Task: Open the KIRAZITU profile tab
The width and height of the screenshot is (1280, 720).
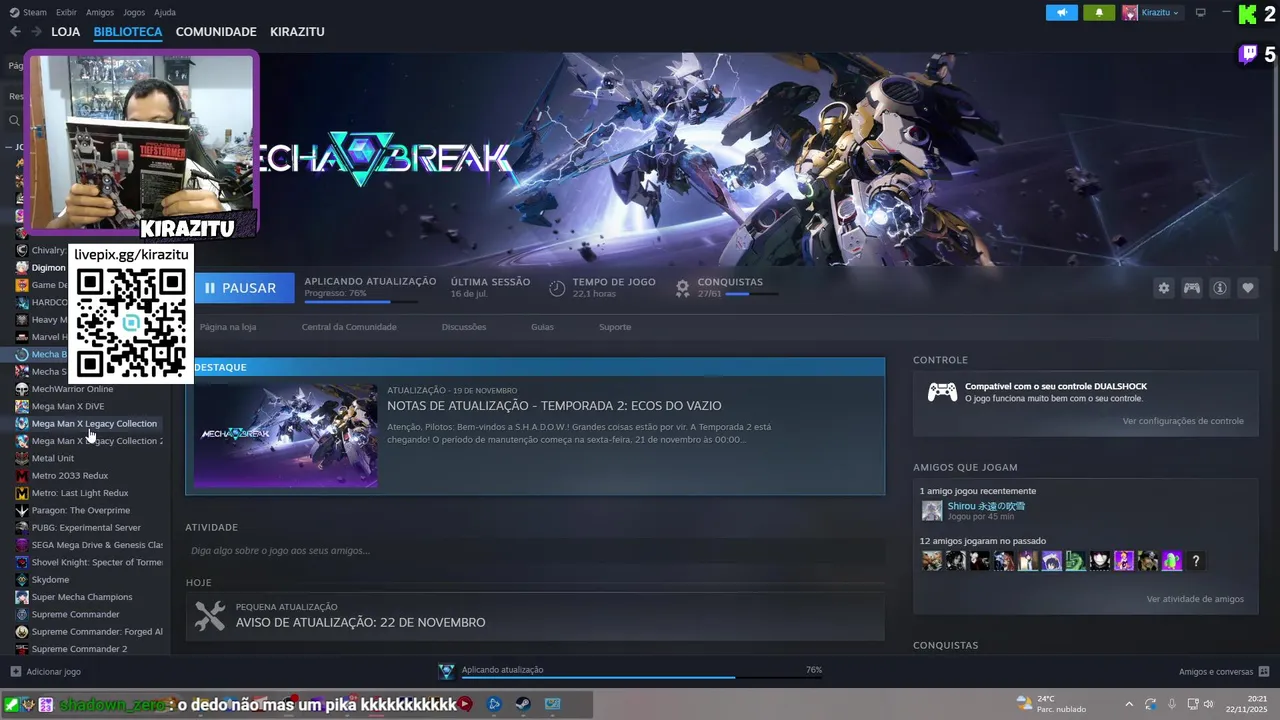Action: [297, 32]
